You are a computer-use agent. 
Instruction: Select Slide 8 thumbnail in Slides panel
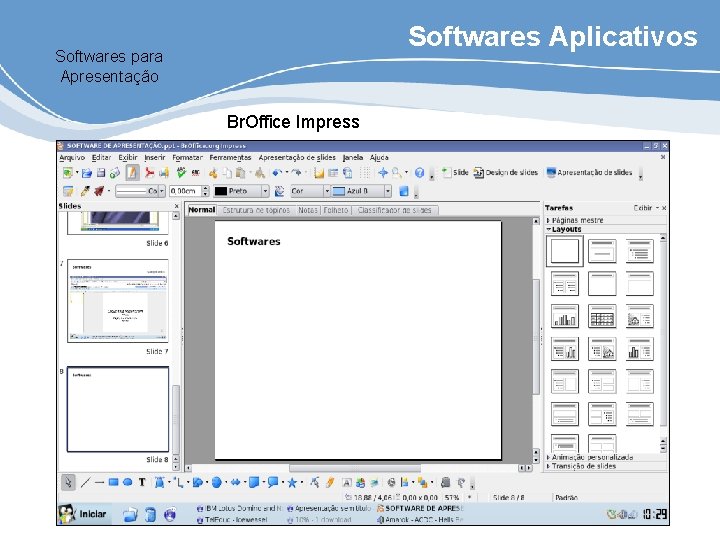118,409
